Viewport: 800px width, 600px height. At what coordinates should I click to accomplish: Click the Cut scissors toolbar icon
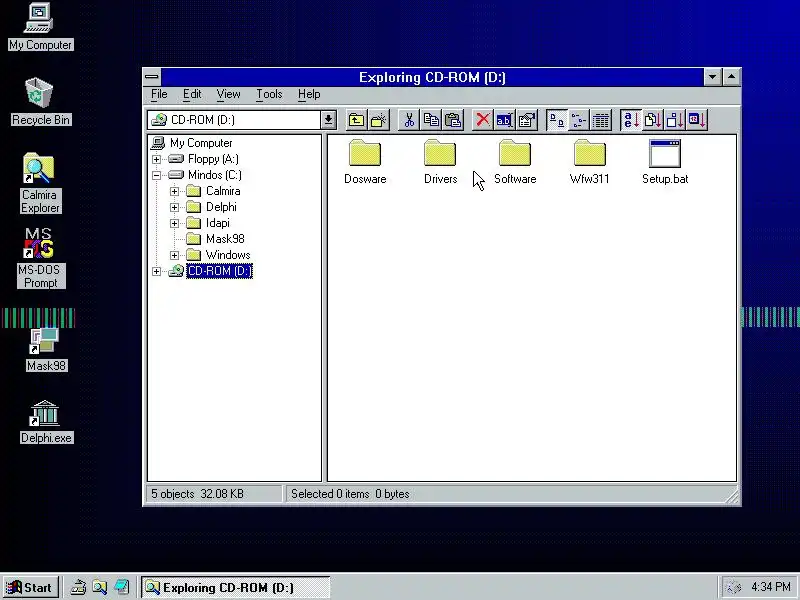tap(409, 120)
